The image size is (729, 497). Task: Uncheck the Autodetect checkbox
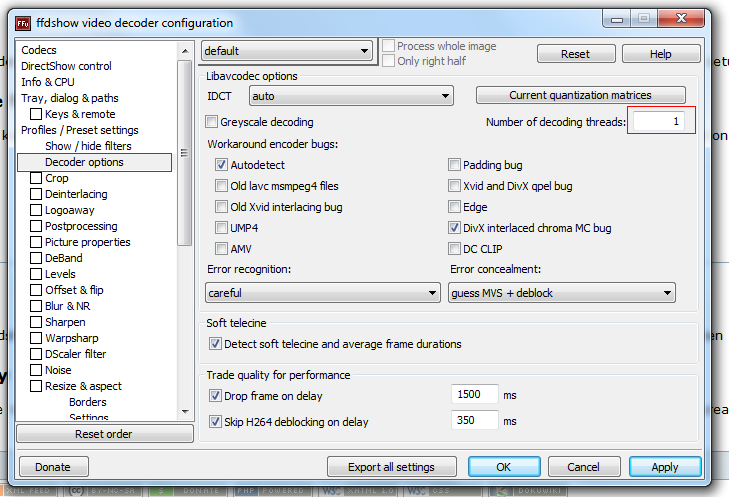(221, 165)
